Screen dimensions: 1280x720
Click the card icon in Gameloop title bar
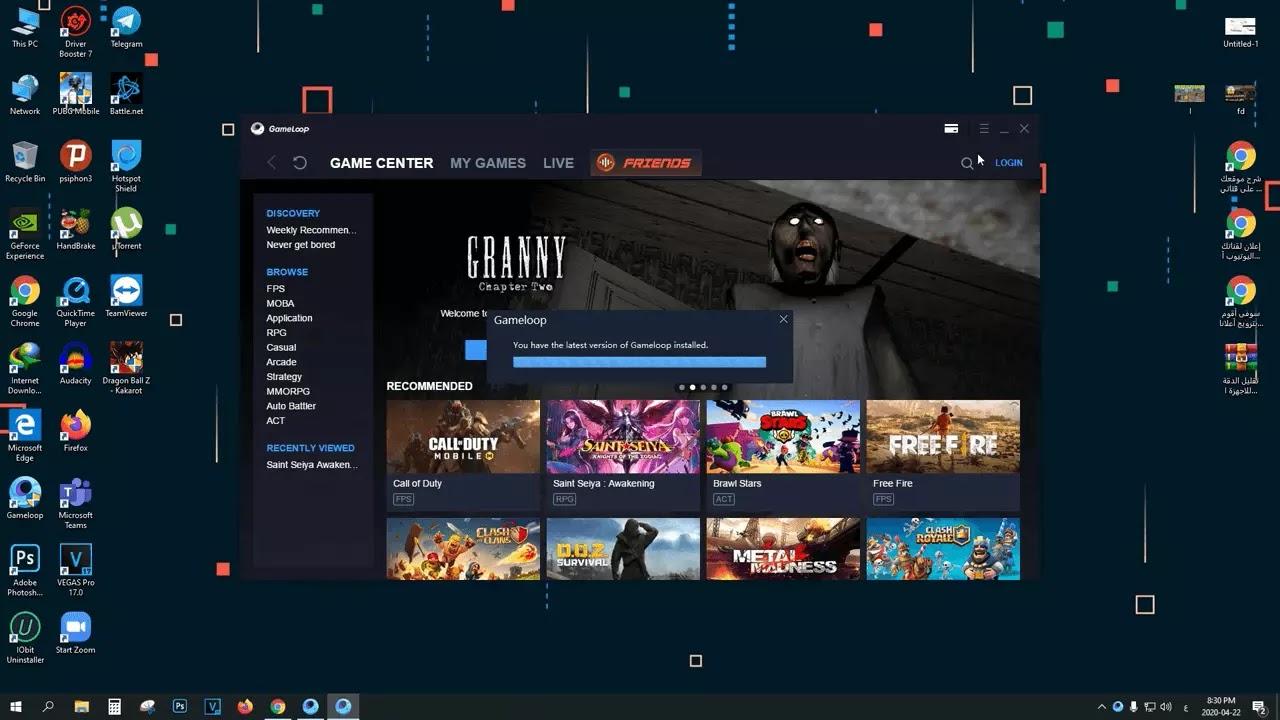[x=951, y=128]
